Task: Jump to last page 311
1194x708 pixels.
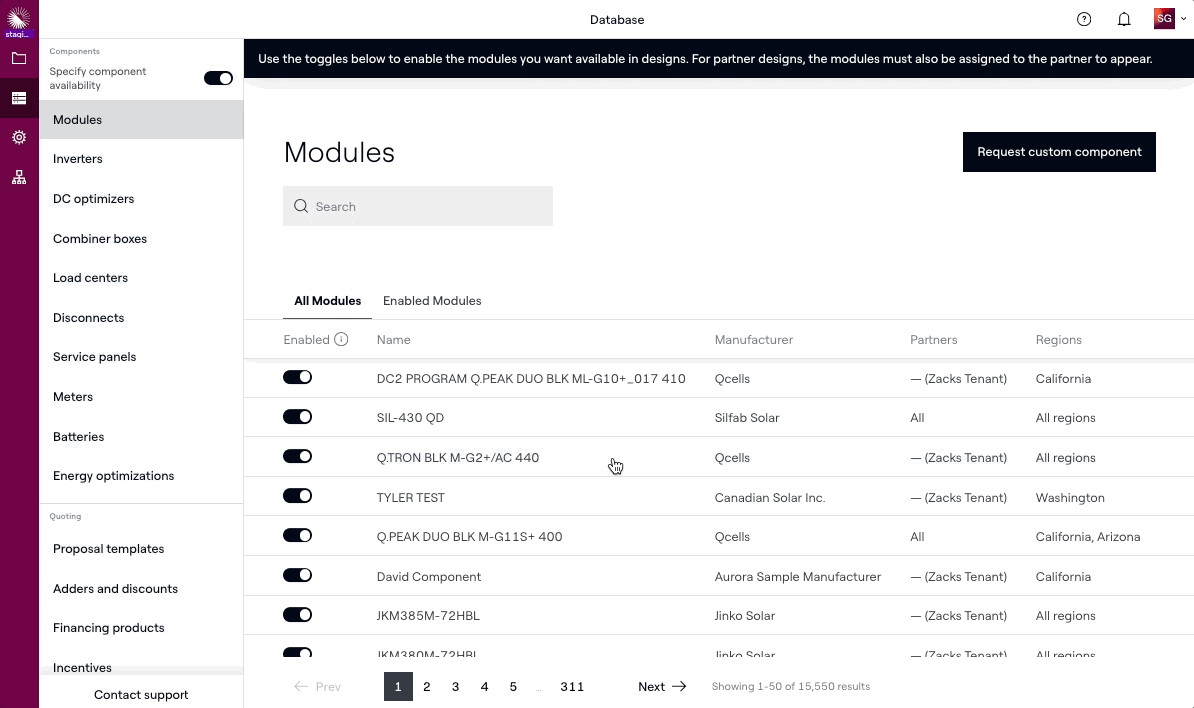Action: tap(572, 687)
